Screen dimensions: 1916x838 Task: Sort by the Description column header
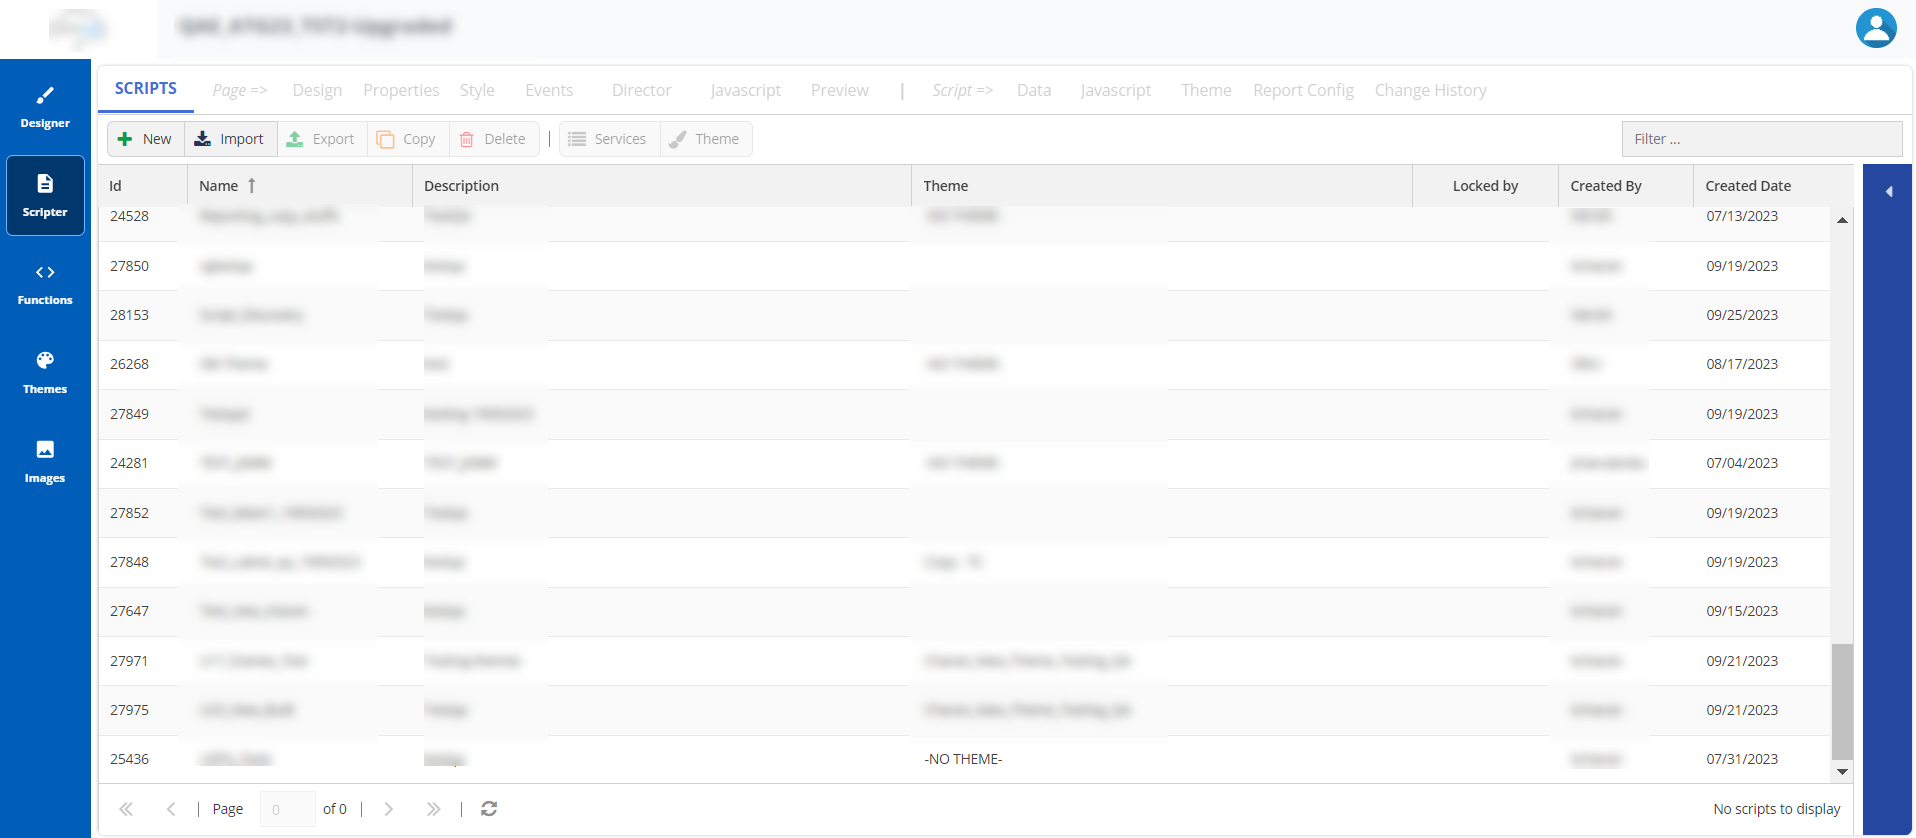tap(661, 186)
